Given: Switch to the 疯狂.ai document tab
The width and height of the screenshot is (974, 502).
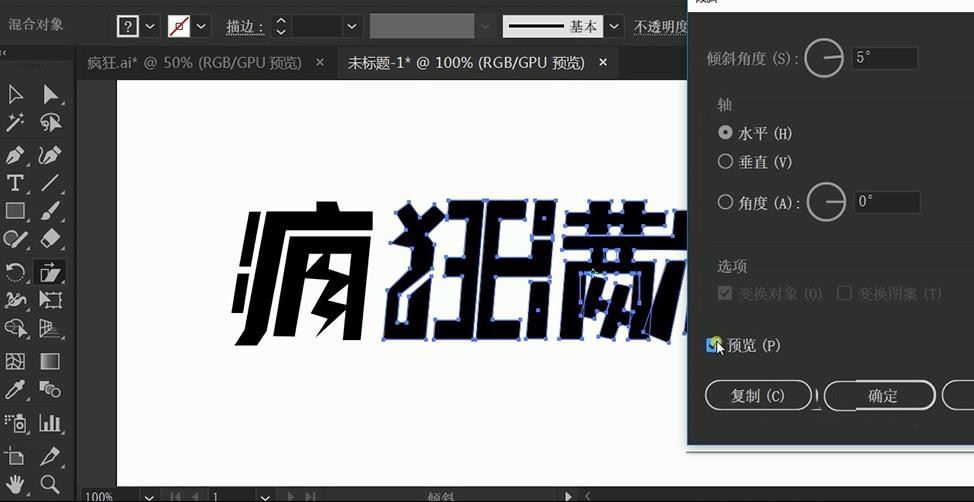Looking at the screenshot, I should click(x=194, y=63).
